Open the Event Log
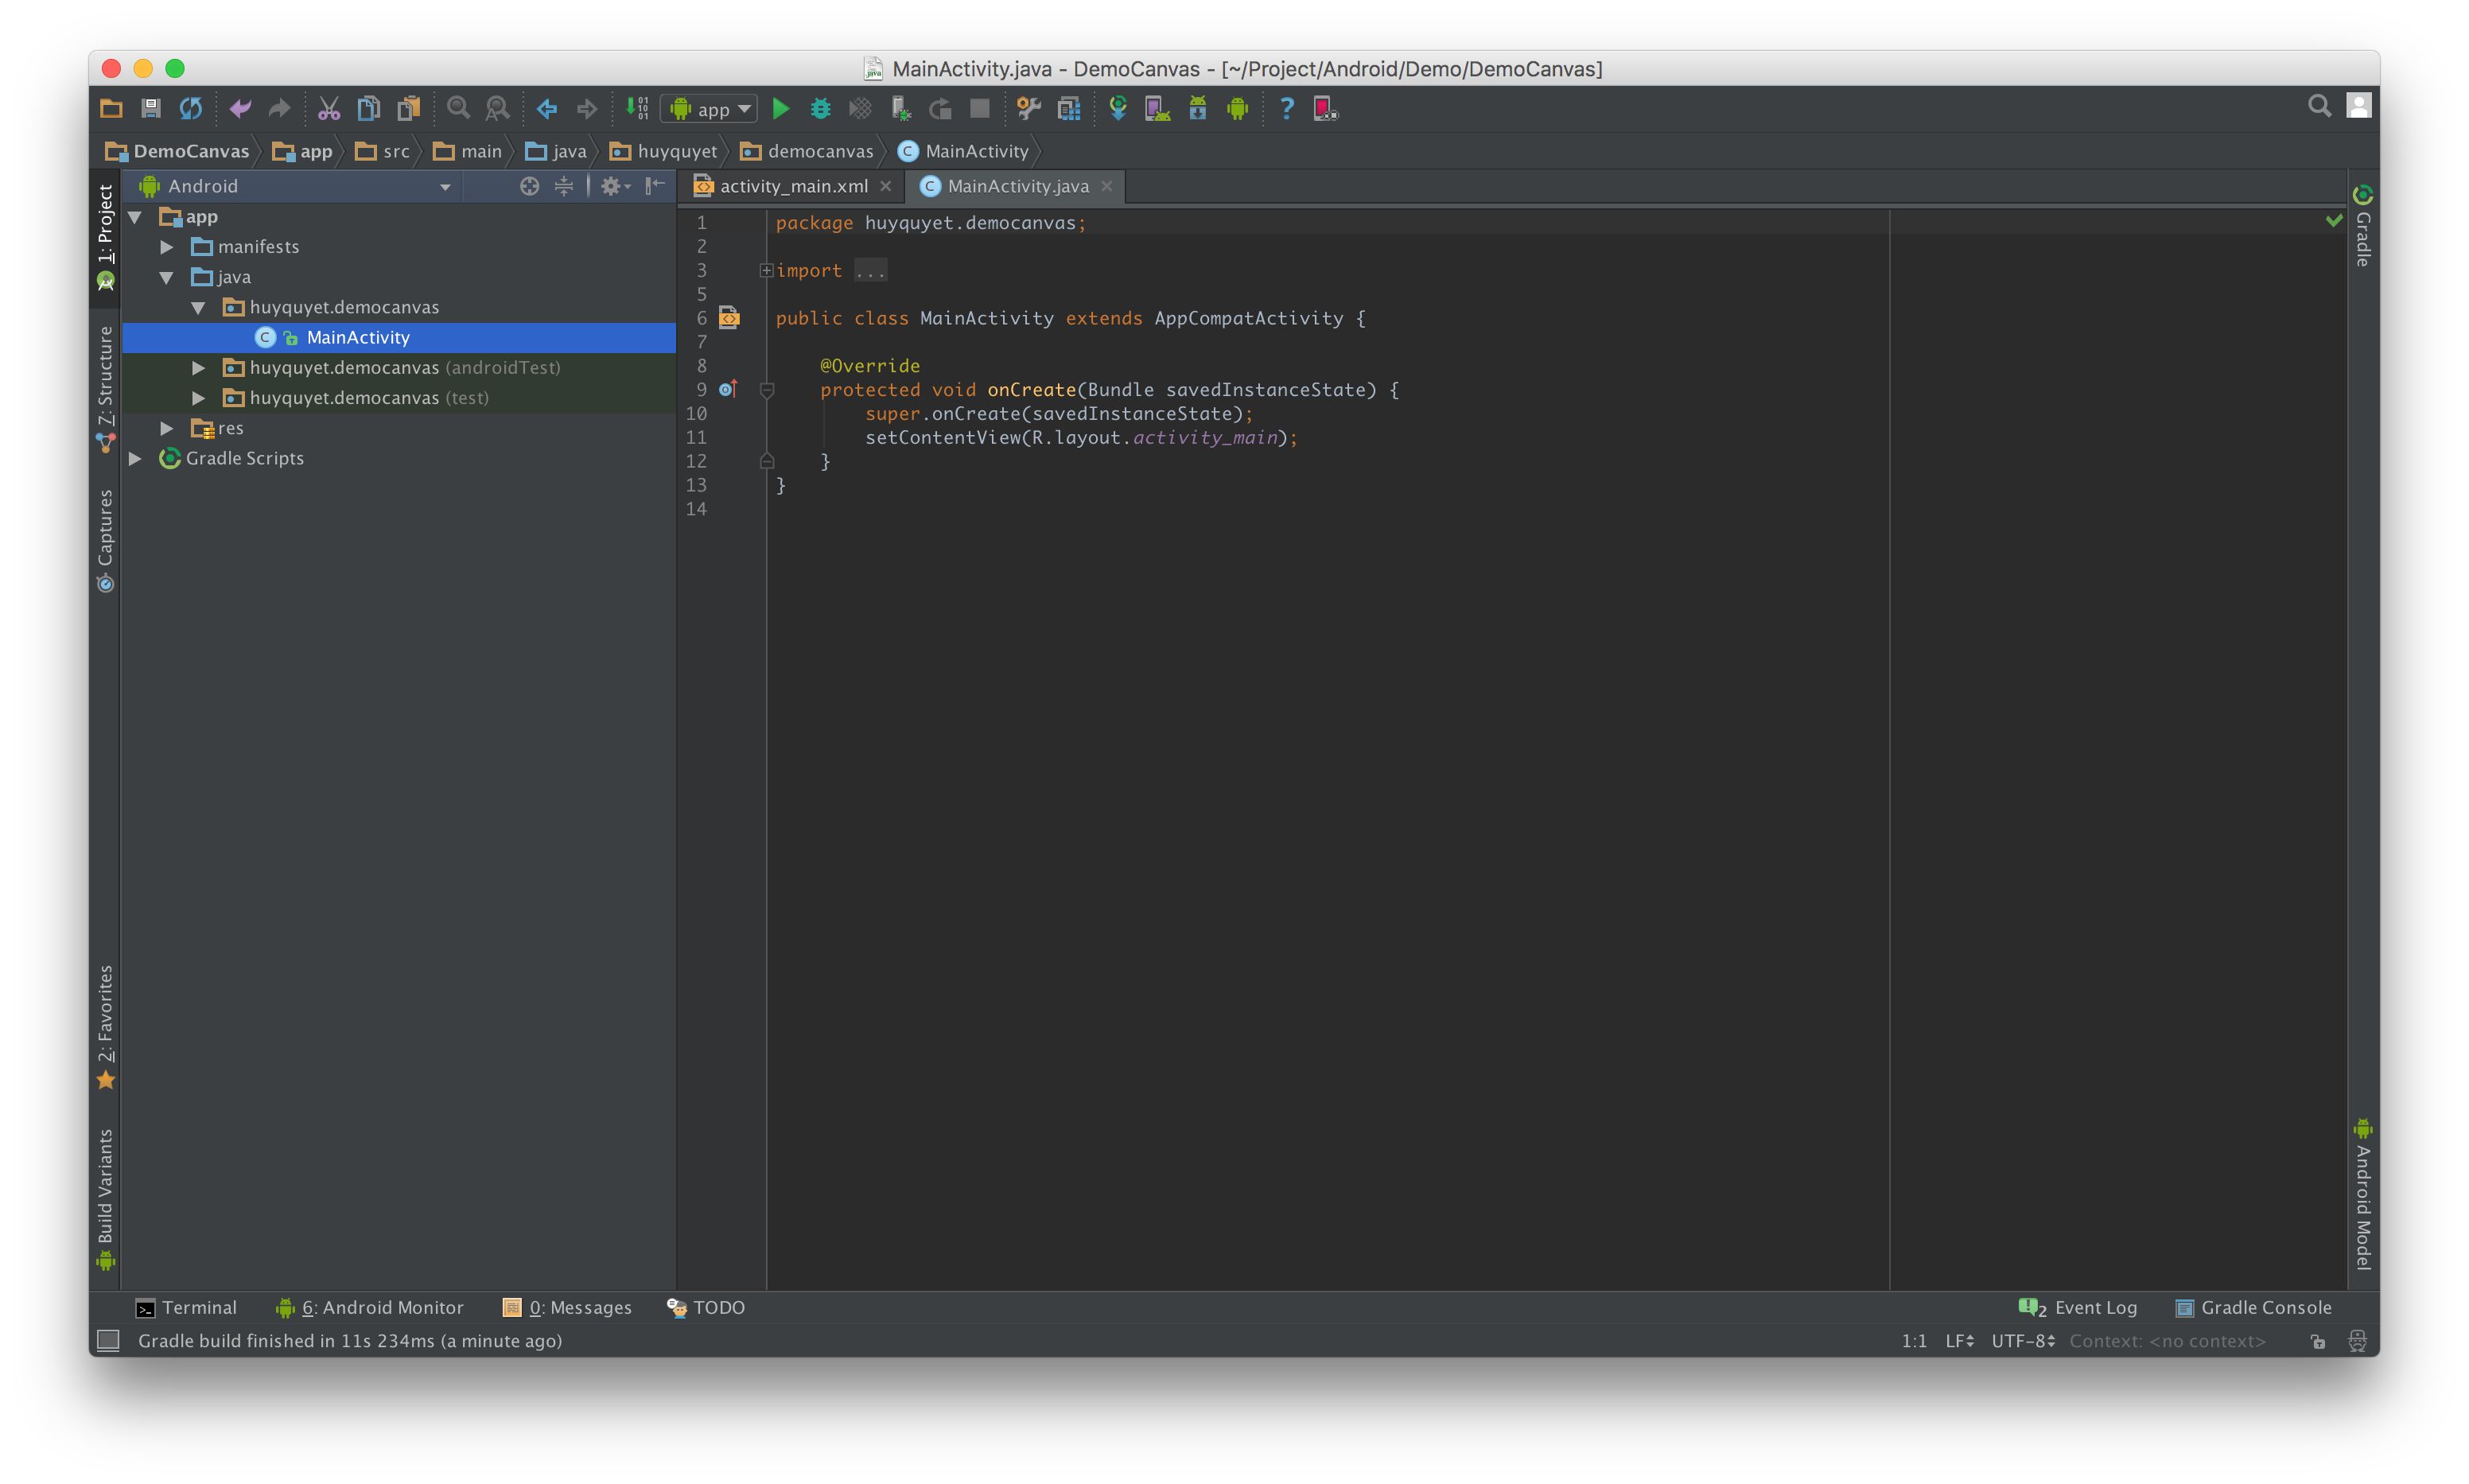Image resolution: width=2469 pixels, height=1484 pixels. coord(2078,1308)
